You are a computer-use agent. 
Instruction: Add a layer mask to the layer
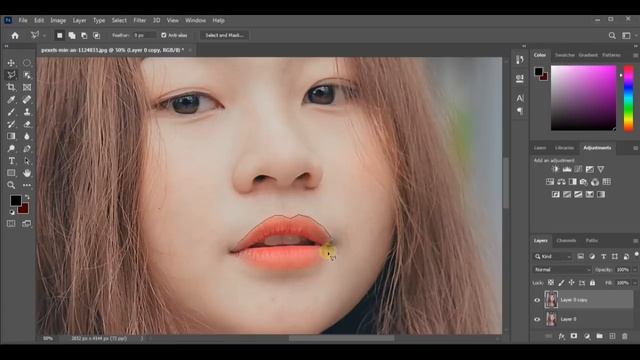[x=574, y=336]
